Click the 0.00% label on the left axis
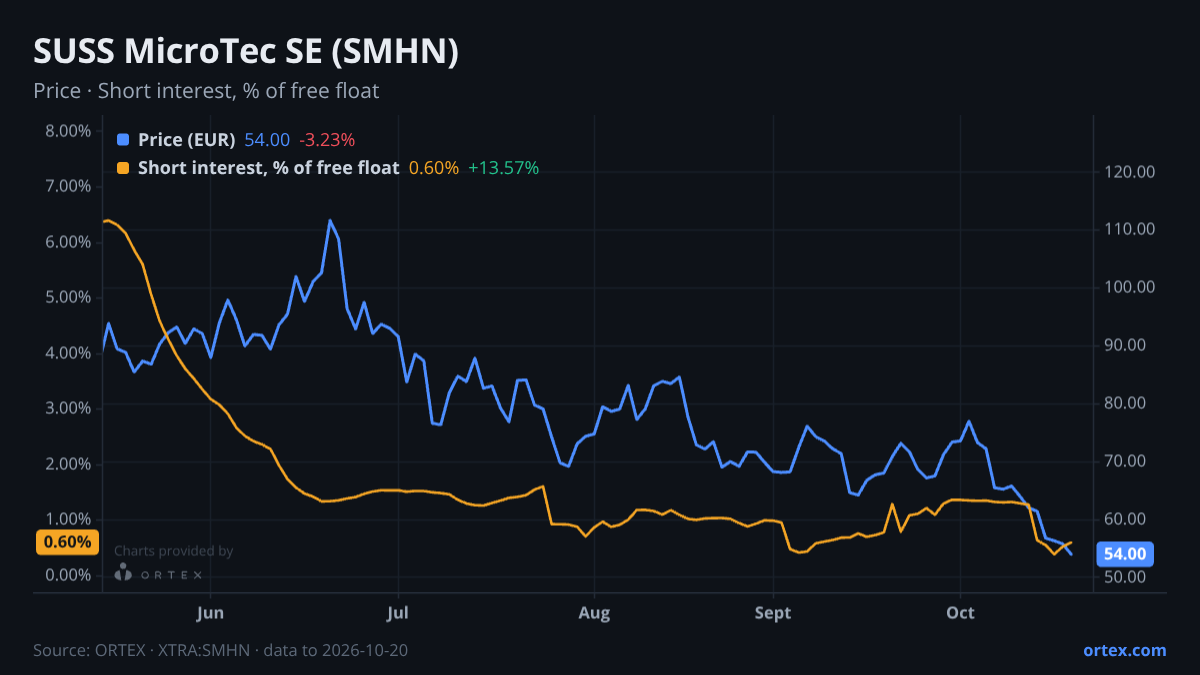 pos(68,575)
